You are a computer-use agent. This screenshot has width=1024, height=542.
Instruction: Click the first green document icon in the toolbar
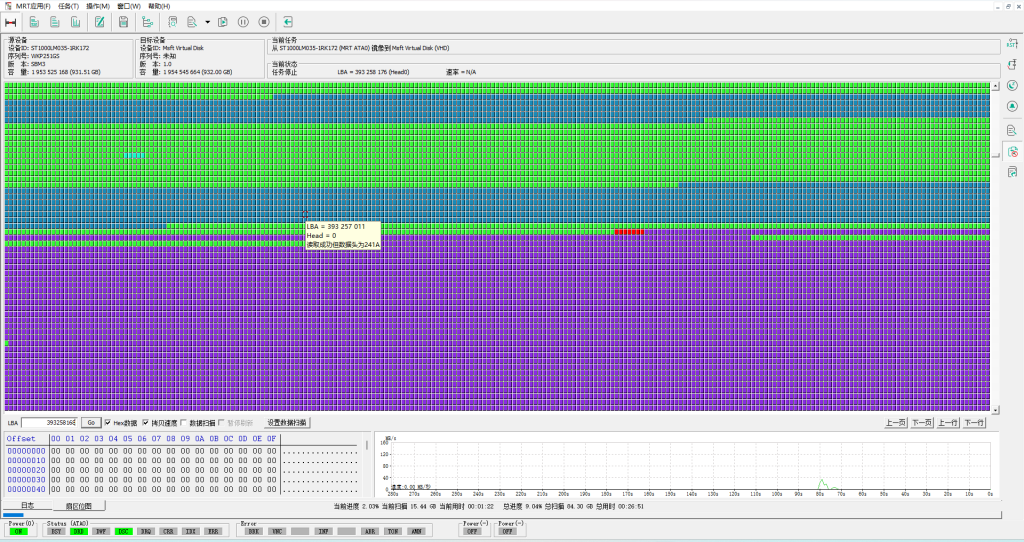point(34,22)
